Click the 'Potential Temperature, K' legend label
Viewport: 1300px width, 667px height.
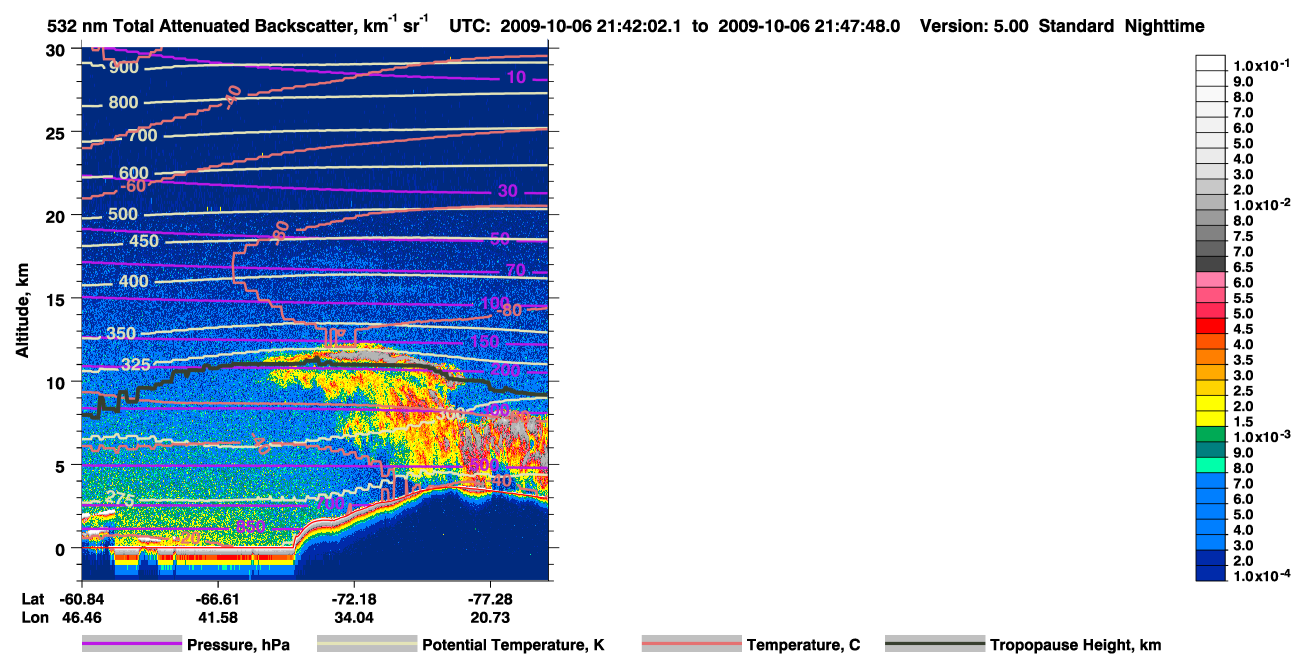513,645
